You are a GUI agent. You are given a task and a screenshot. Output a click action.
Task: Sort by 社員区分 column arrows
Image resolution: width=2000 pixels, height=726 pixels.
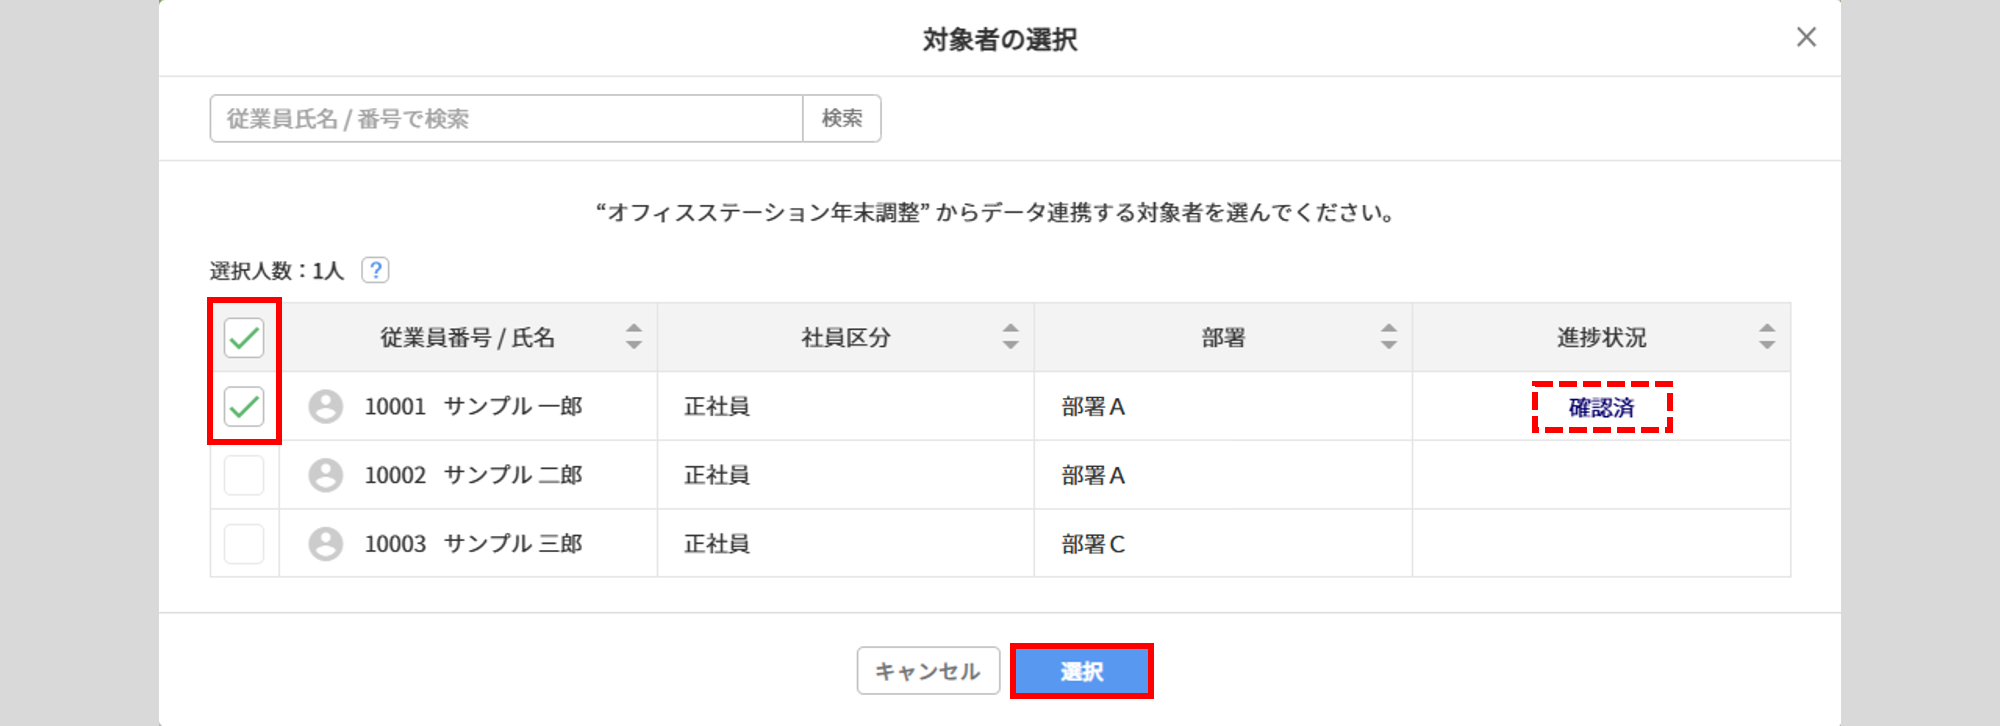pos(1010,337)
